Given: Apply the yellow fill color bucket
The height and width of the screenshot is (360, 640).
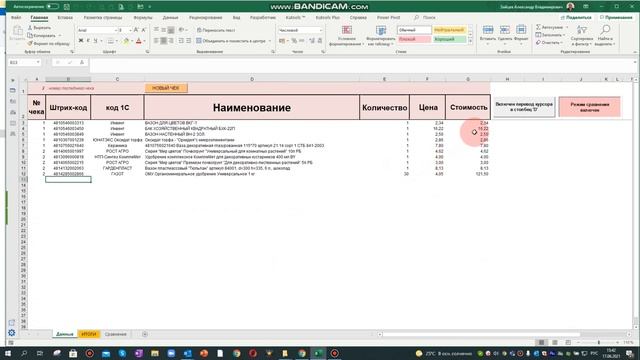Looking at the screenshot, I should 126,41.
